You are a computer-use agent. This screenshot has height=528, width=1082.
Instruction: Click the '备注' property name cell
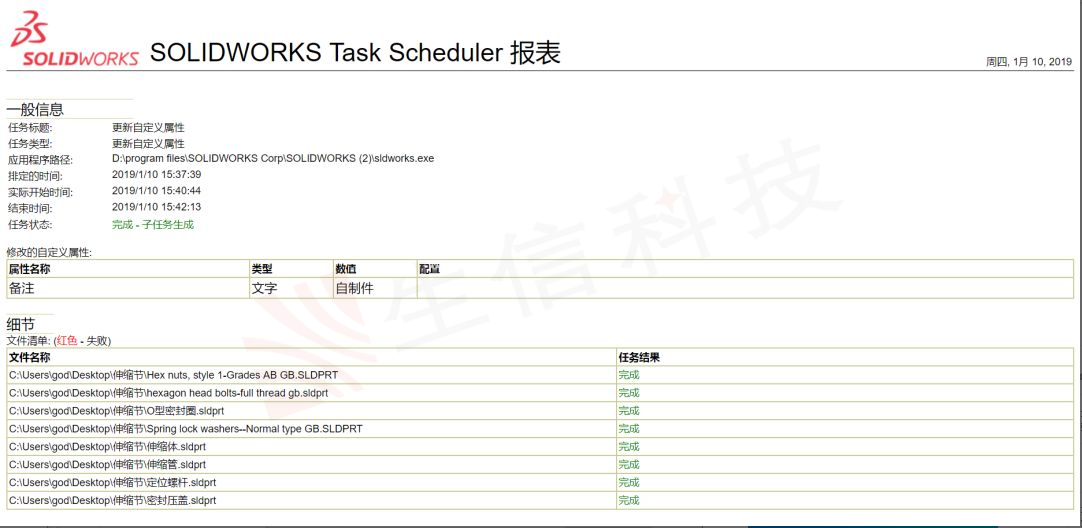click(128, 288)
